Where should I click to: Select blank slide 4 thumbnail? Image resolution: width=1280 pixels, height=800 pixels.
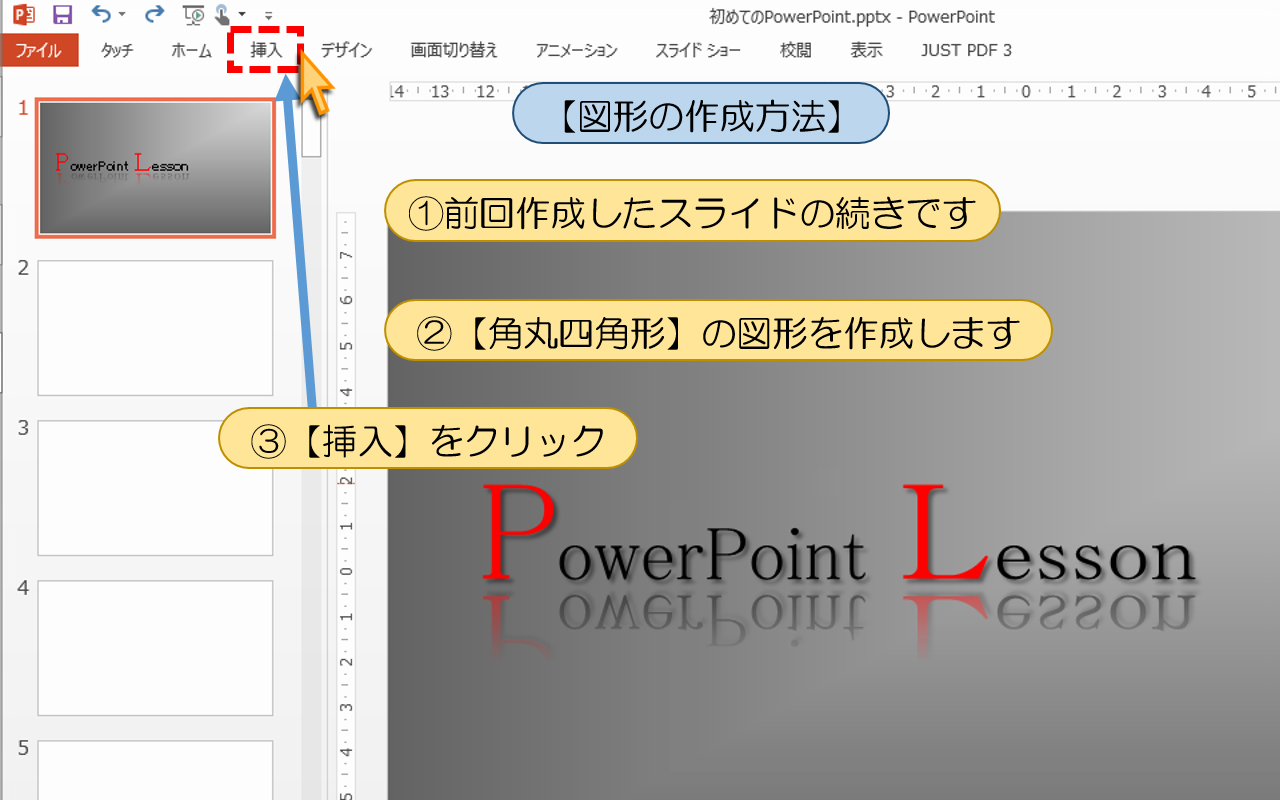(155, 648)
